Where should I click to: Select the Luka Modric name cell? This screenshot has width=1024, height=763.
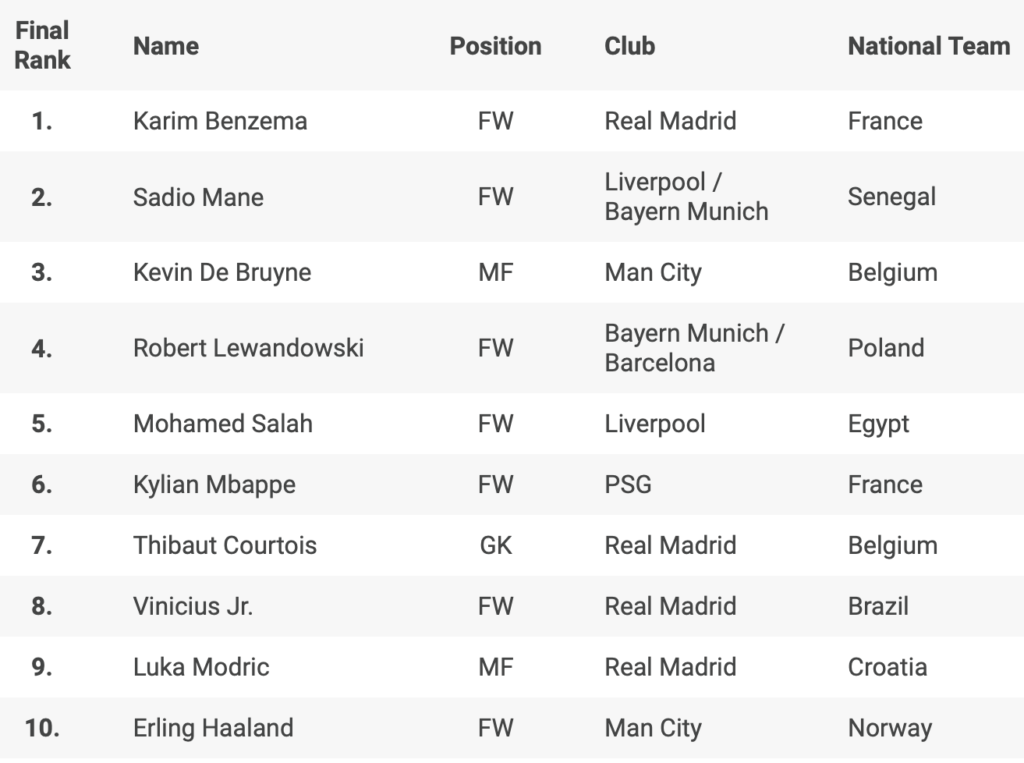click(x=201, y=667)
